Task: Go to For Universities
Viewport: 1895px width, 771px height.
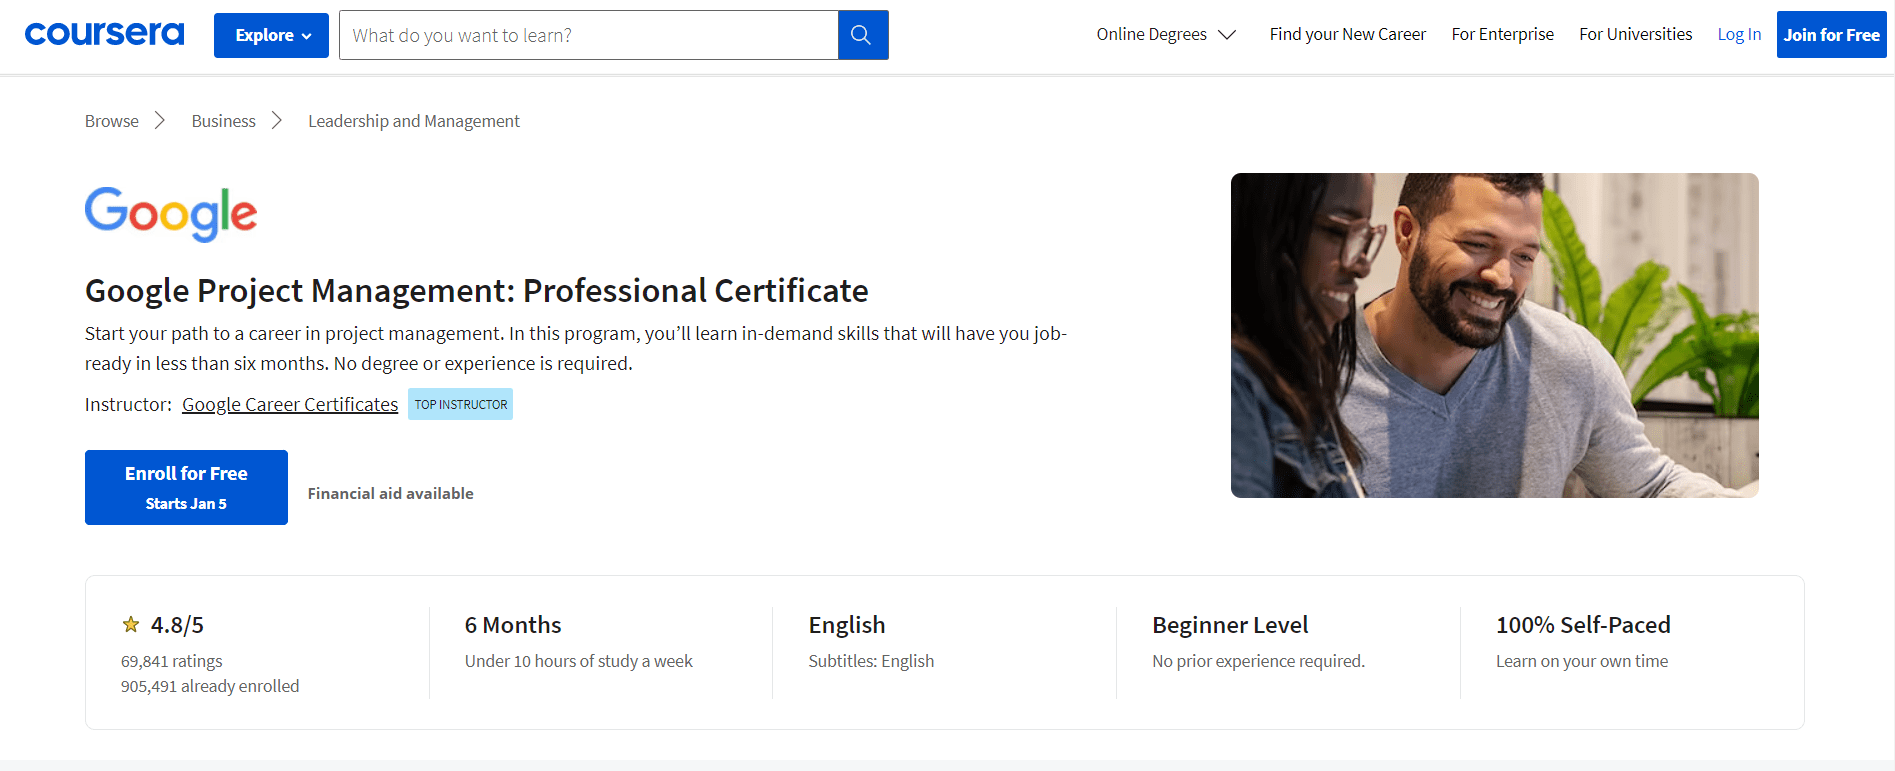Action: [x=1635, y=34]
